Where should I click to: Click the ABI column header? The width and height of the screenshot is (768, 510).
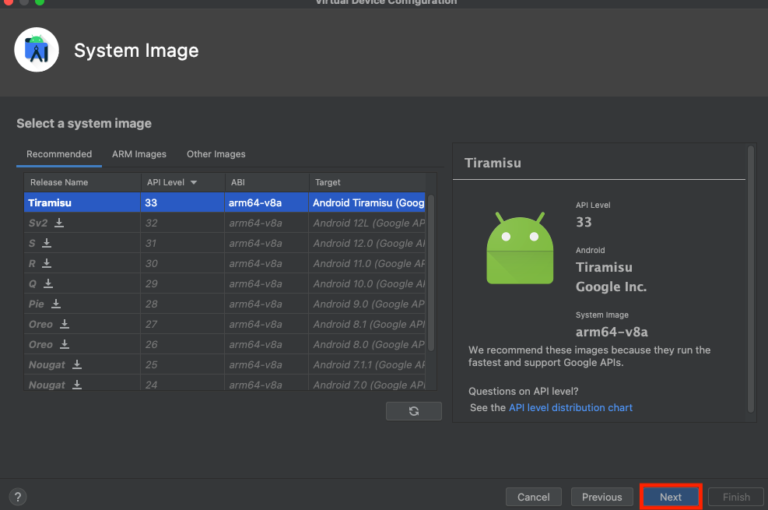click(x=267, y=182)
